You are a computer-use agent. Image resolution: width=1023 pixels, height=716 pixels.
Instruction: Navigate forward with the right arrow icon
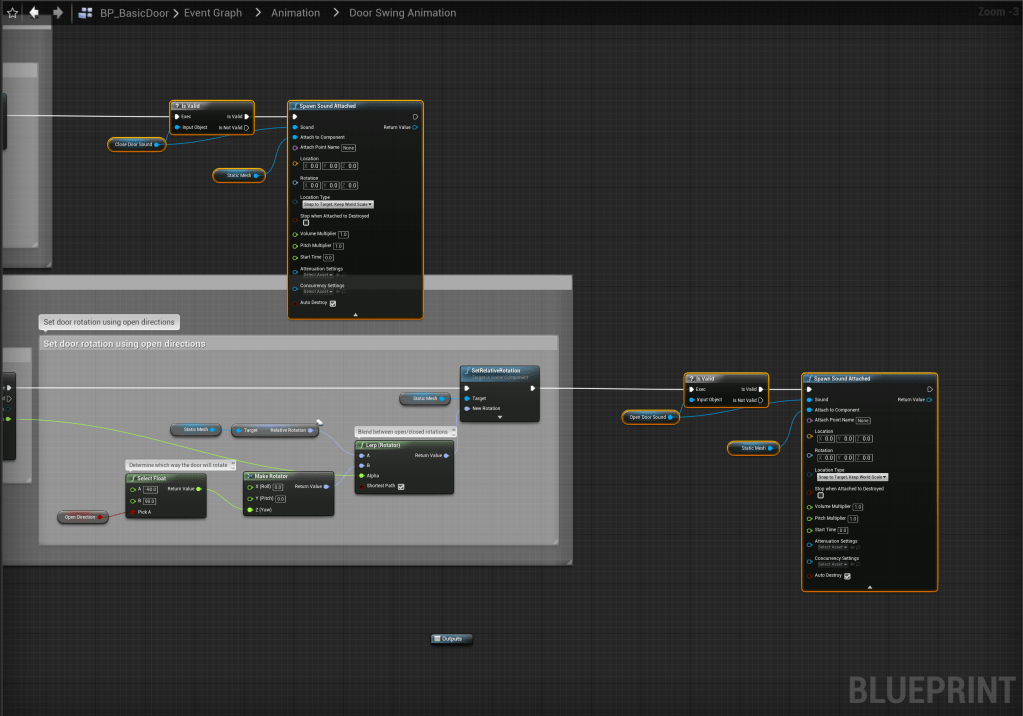(58, 13)
